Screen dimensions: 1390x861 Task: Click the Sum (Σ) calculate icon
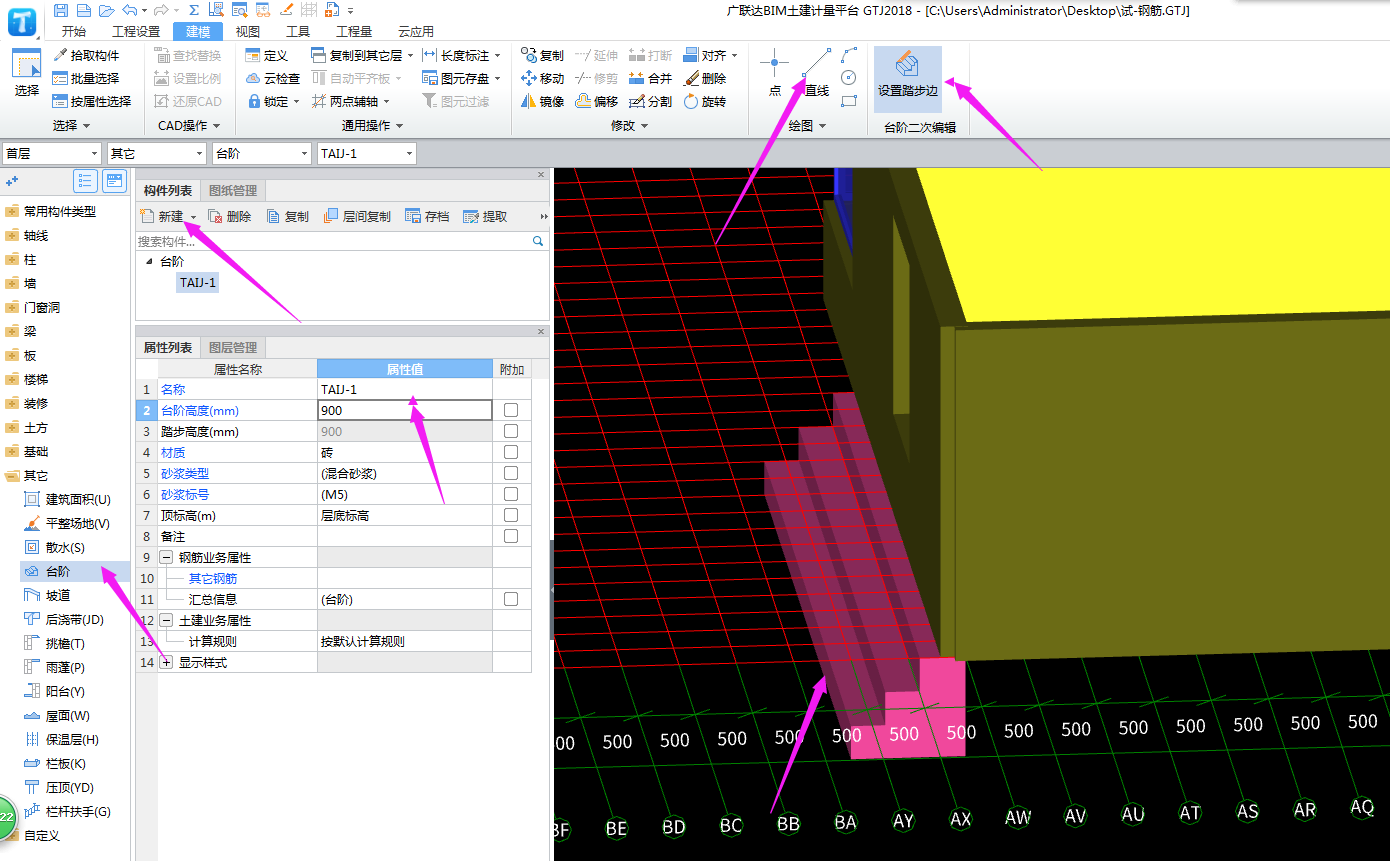pyautogui.click(x=193, y=10)
